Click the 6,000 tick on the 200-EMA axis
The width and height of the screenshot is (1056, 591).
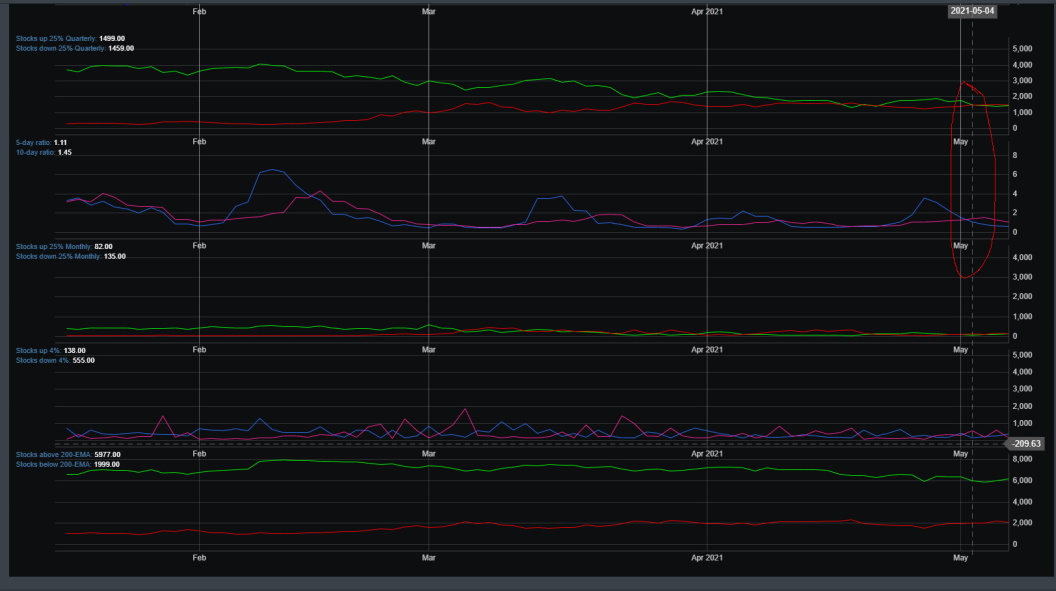pyautogui.click(x=1022, y=481)
